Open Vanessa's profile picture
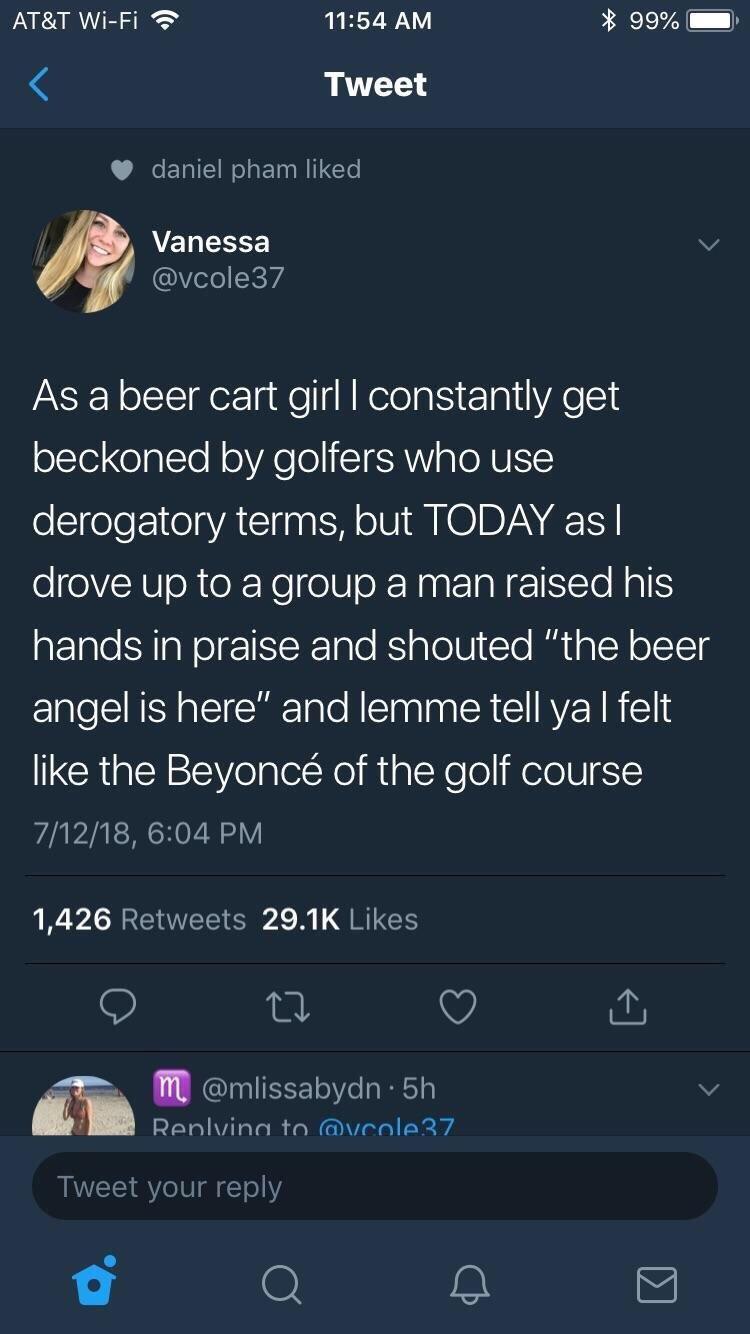This screenshot has height=1334, width=750. point(84,261)
